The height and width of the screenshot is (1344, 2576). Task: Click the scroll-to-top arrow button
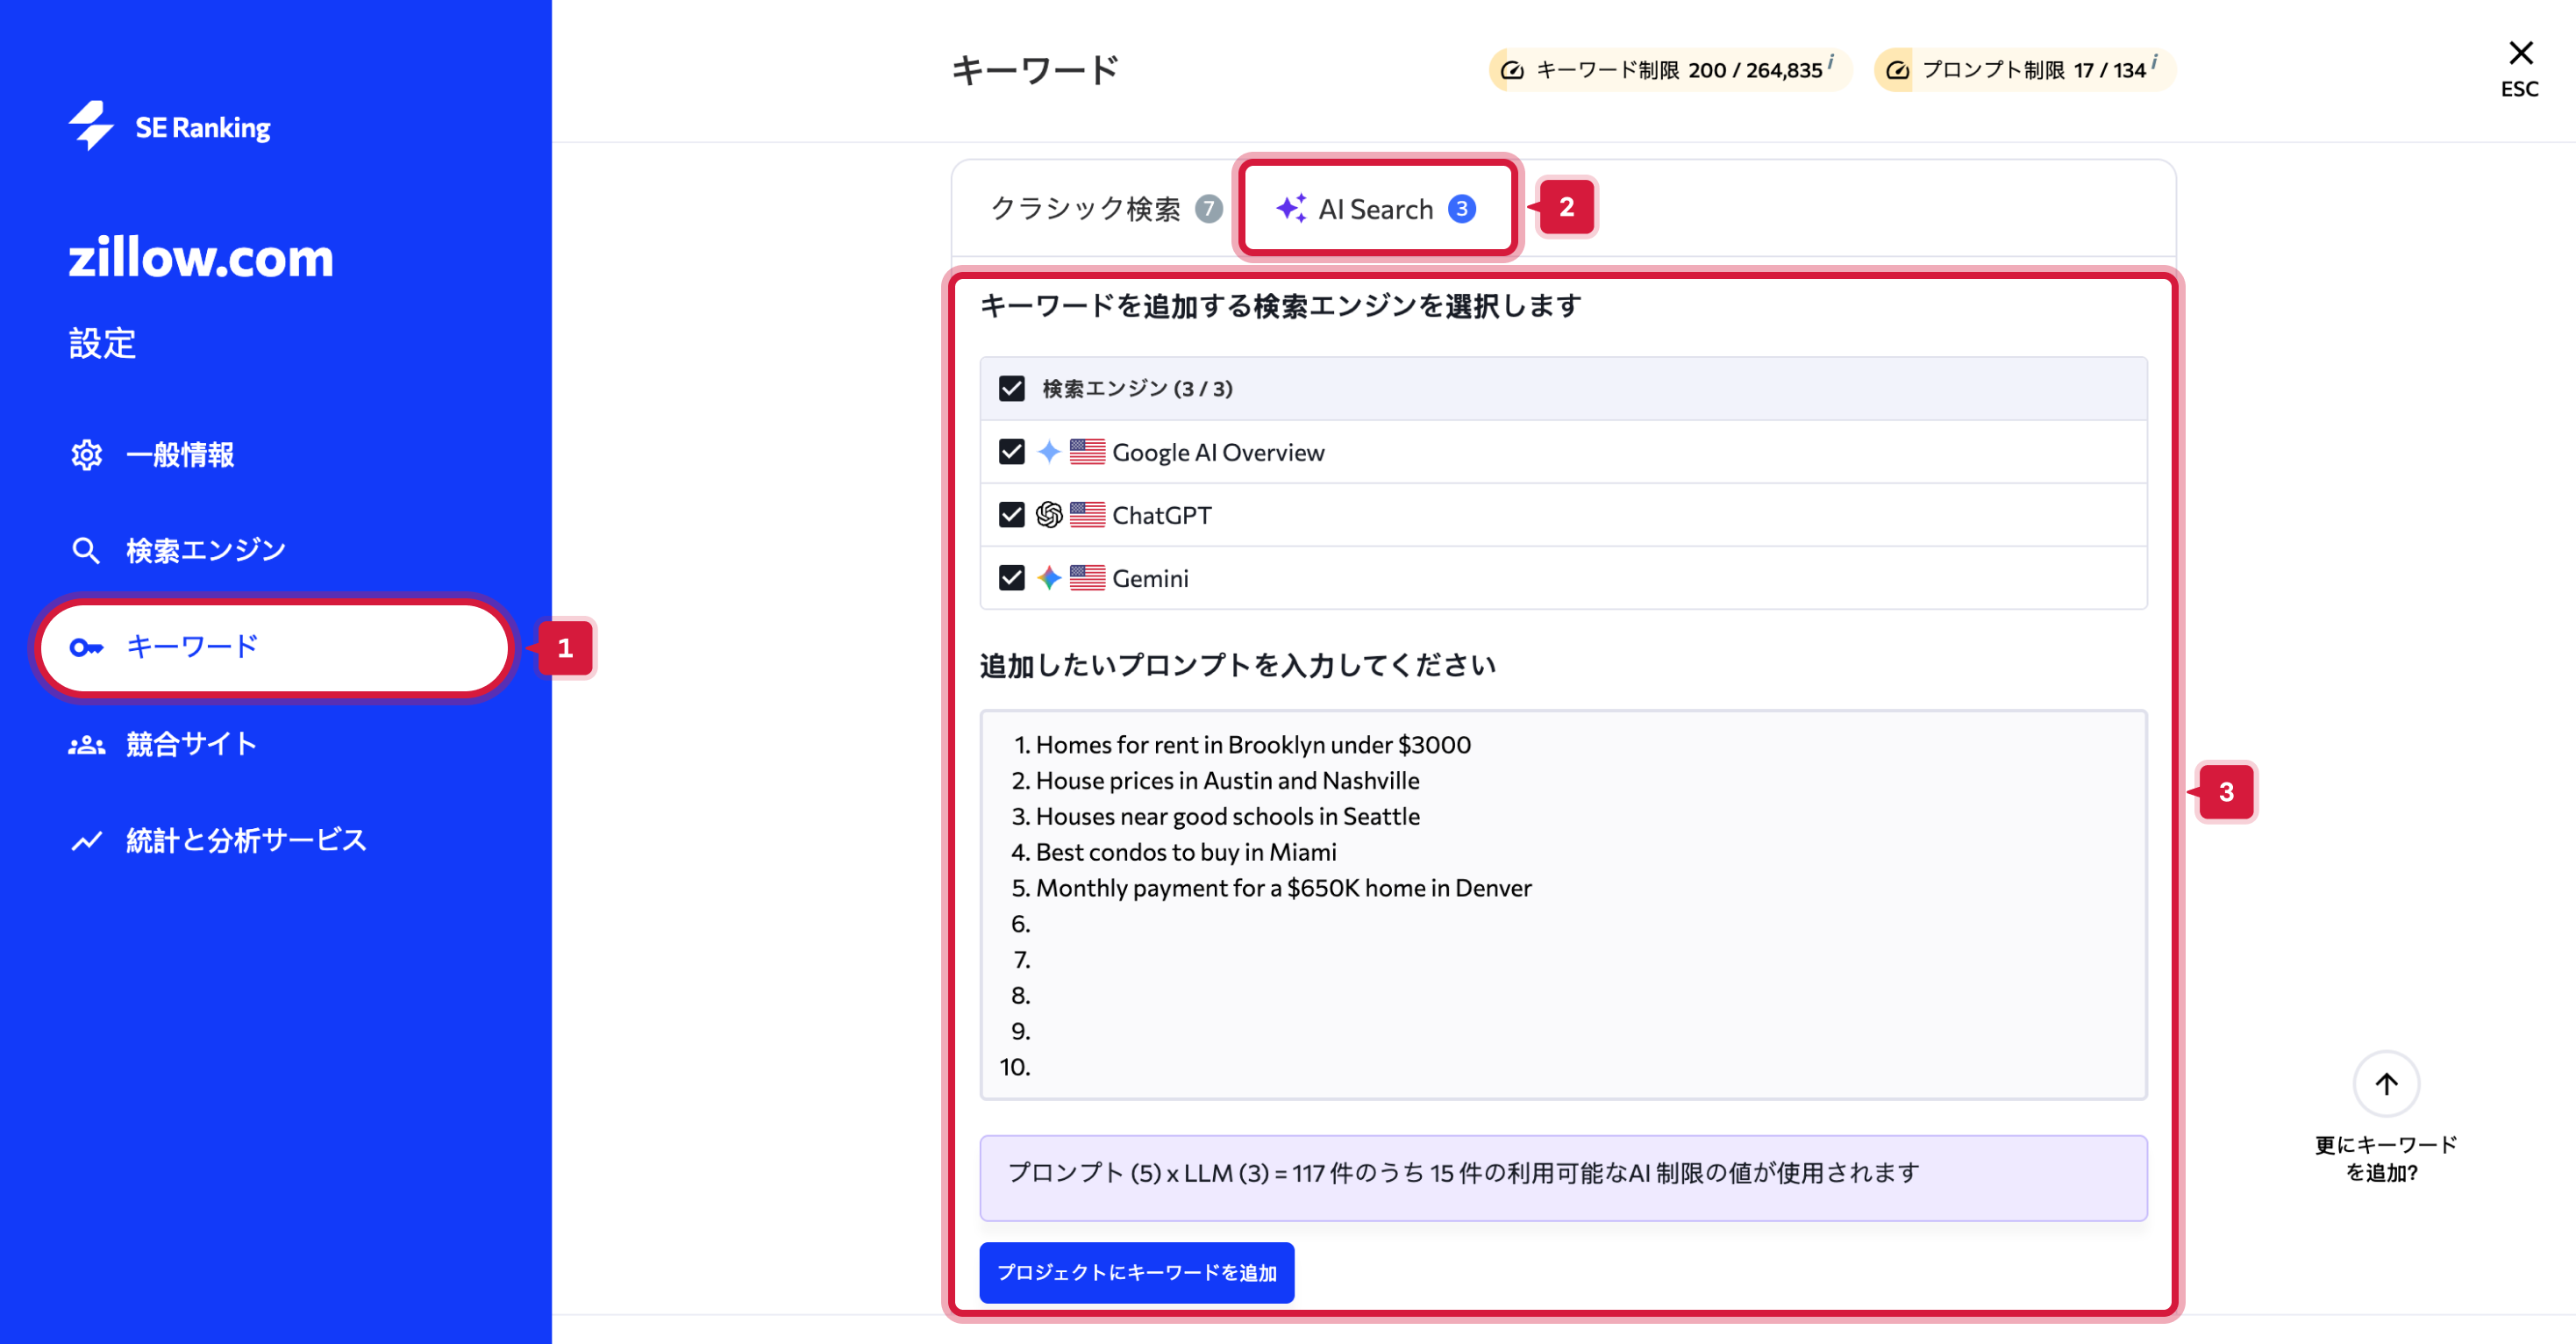click(x=2387, y=1084)
